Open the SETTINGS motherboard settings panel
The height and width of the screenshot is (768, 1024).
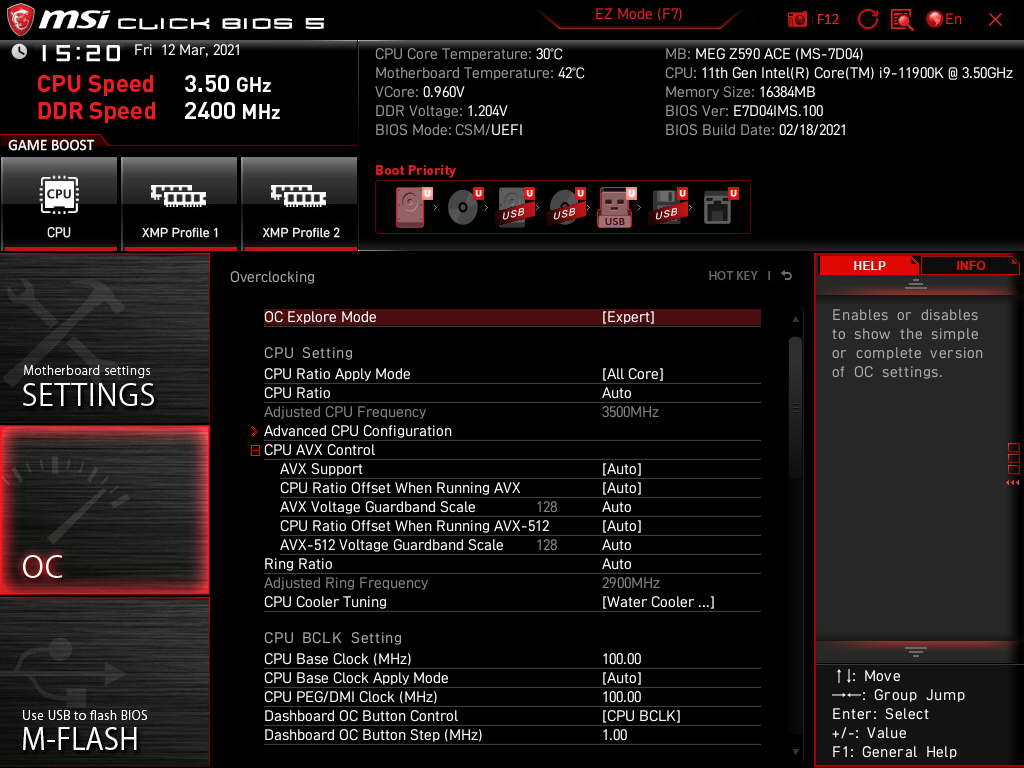tap(104, 338)
